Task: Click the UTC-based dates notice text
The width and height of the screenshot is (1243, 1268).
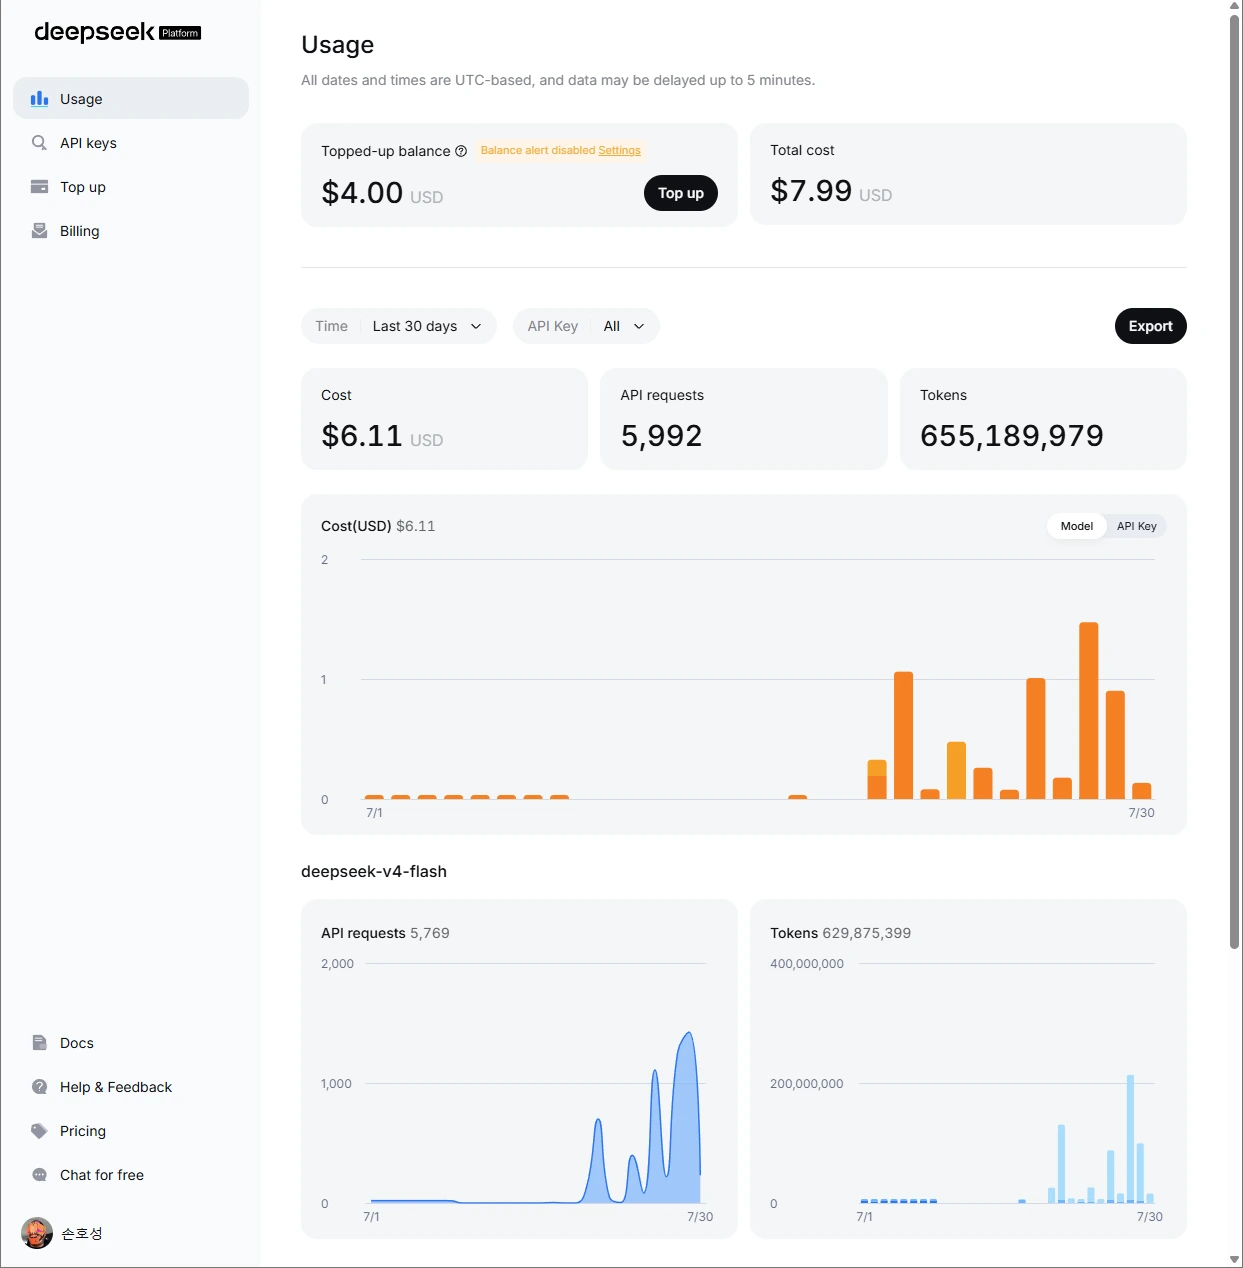Action: (x=558, y=80)
